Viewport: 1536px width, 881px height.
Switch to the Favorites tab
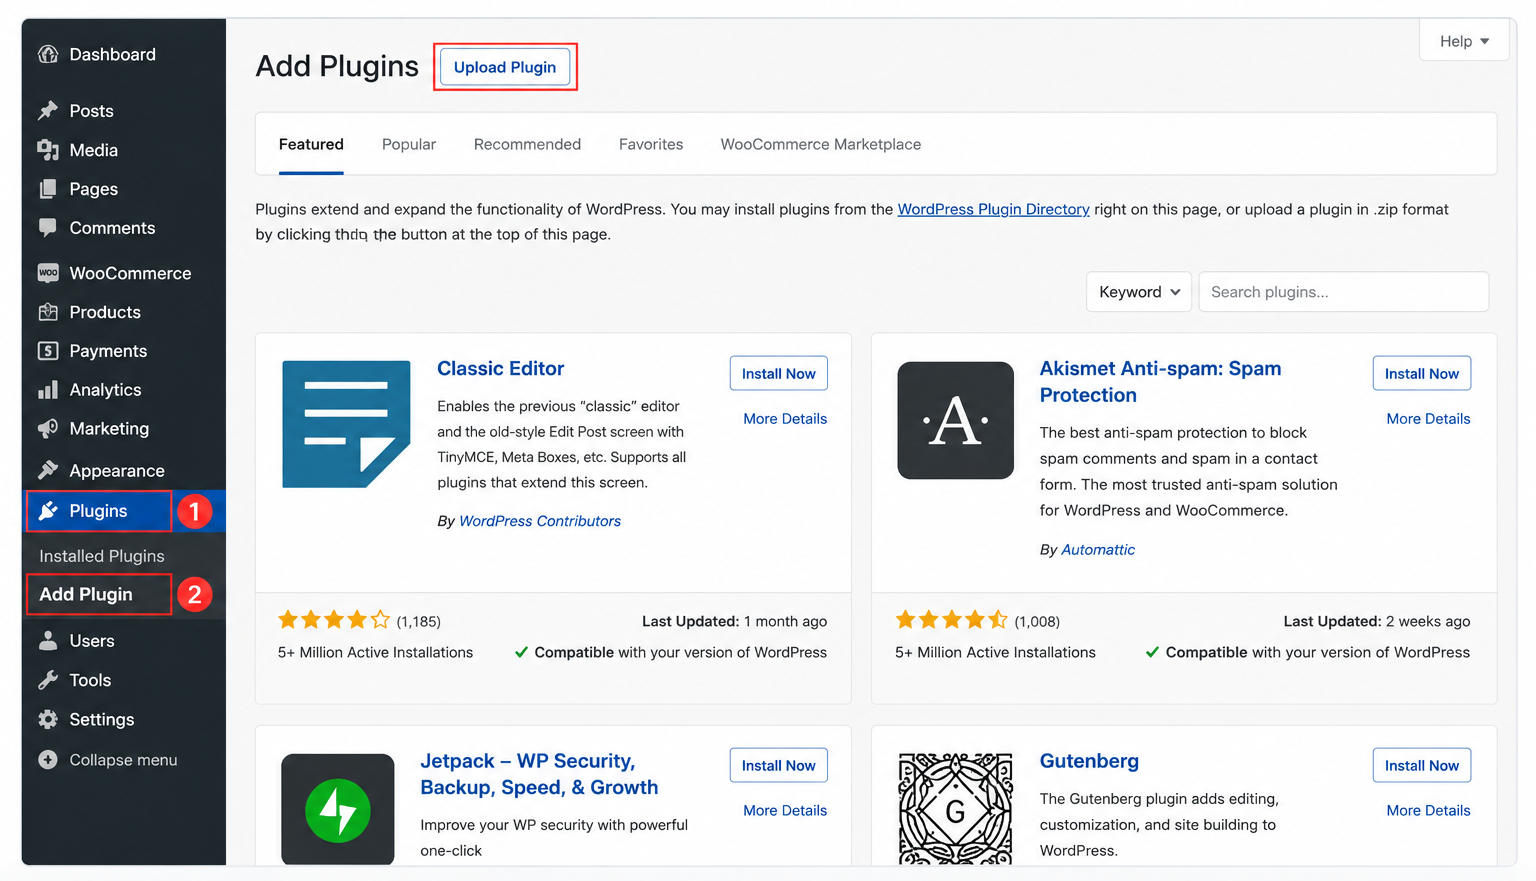(x=651, y=144)
